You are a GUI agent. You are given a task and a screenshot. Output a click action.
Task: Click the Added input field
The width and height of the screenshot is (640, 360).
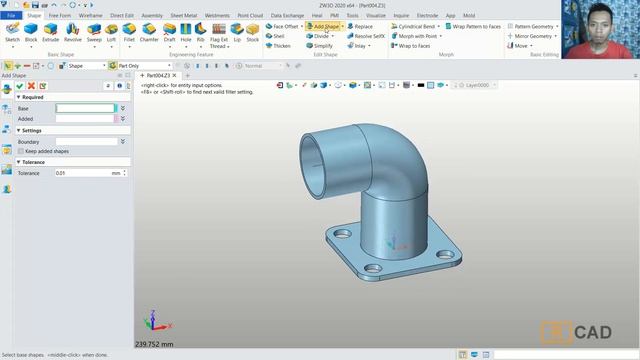coord(85,119)
